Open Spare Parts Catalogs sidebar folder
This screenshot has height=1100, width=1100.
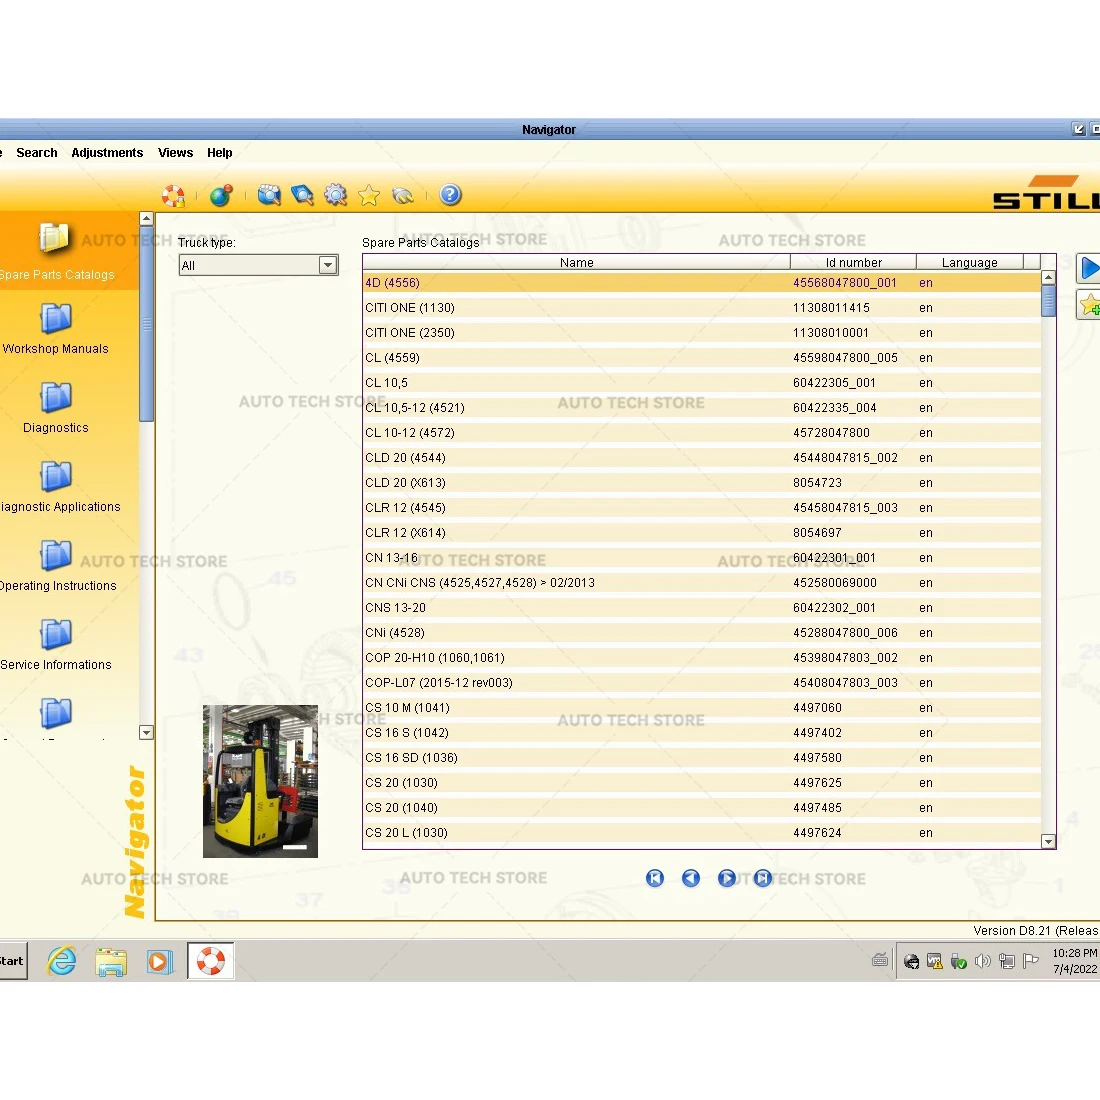pos(55,250)
